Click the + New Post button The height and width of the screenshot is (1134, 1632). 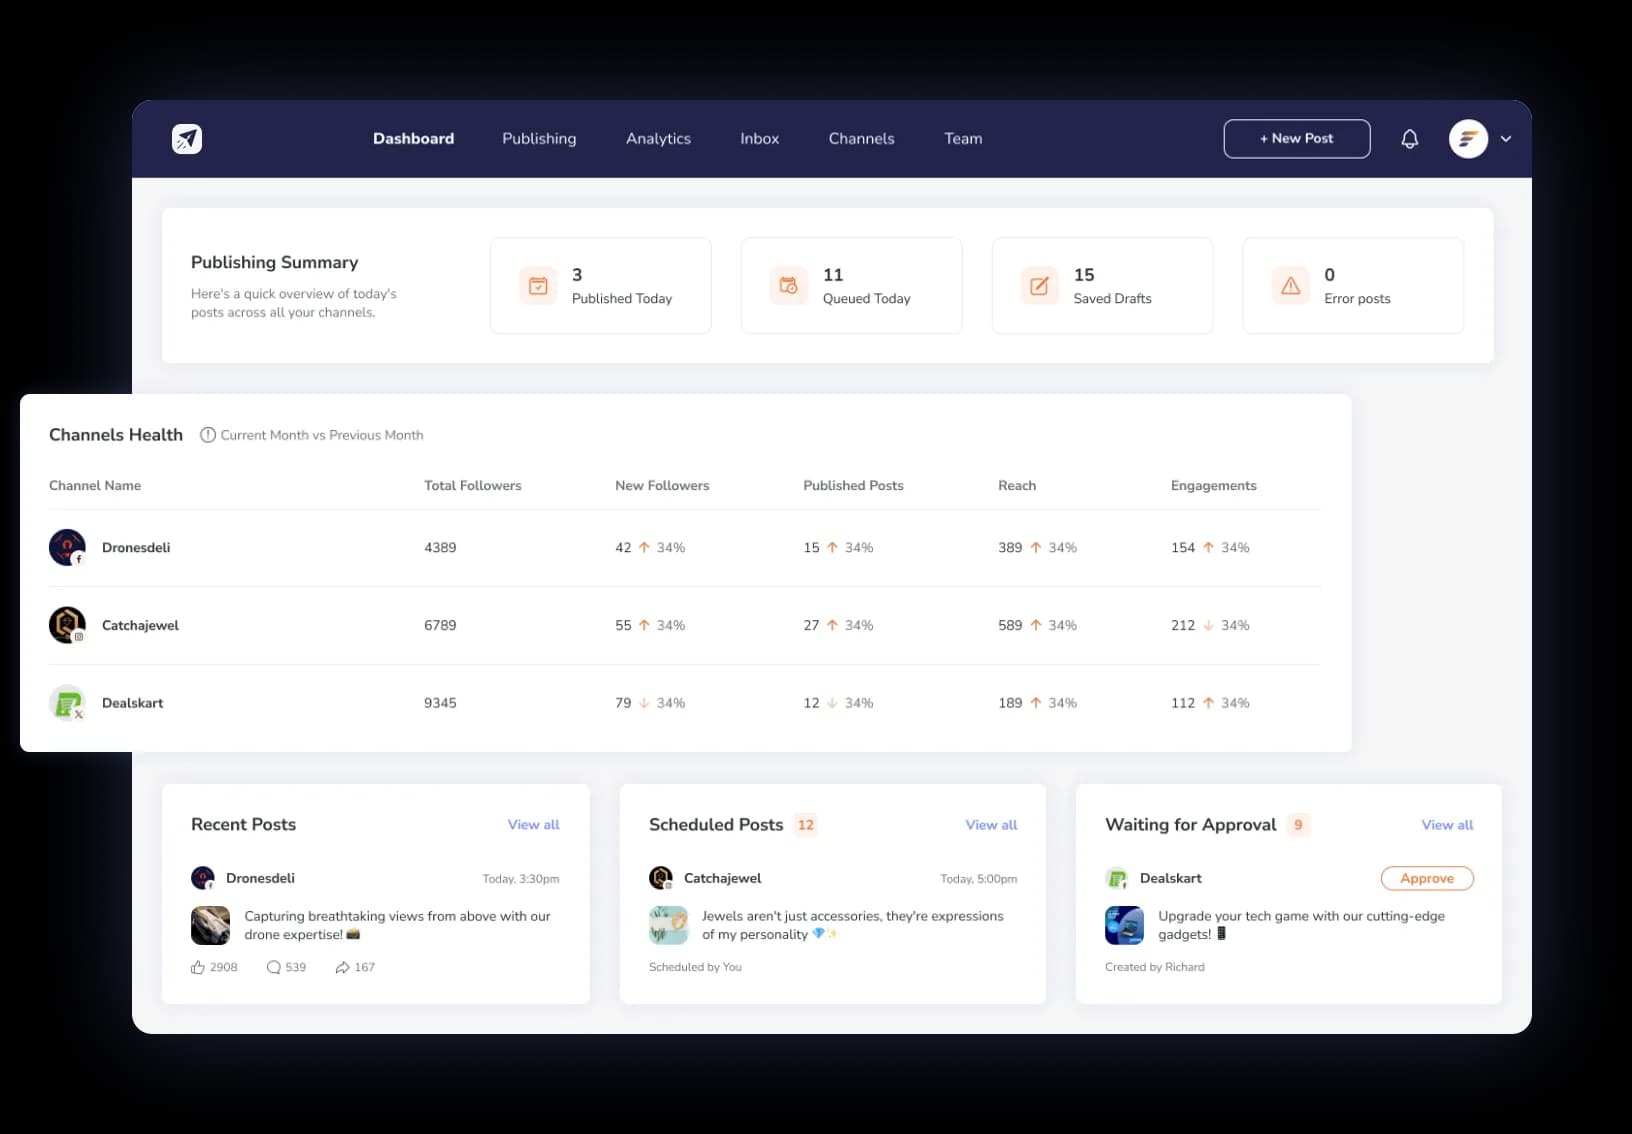click(1296, 139)
